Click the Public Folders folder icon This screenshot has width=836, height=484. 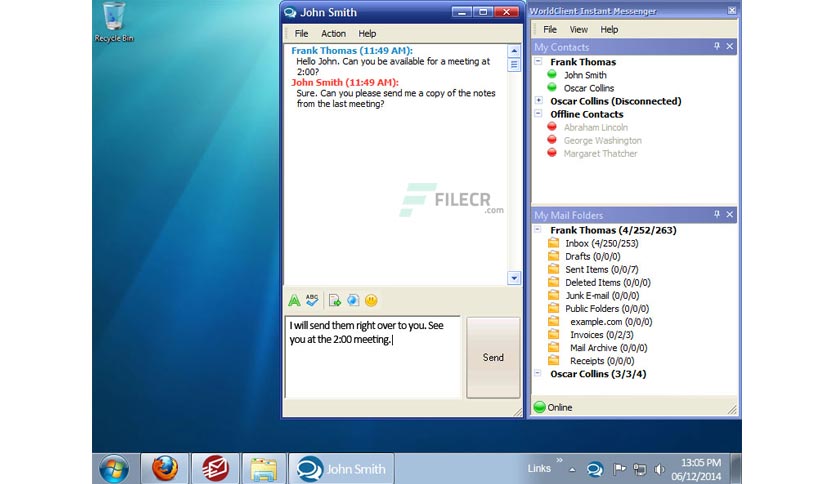click(553, 308)
